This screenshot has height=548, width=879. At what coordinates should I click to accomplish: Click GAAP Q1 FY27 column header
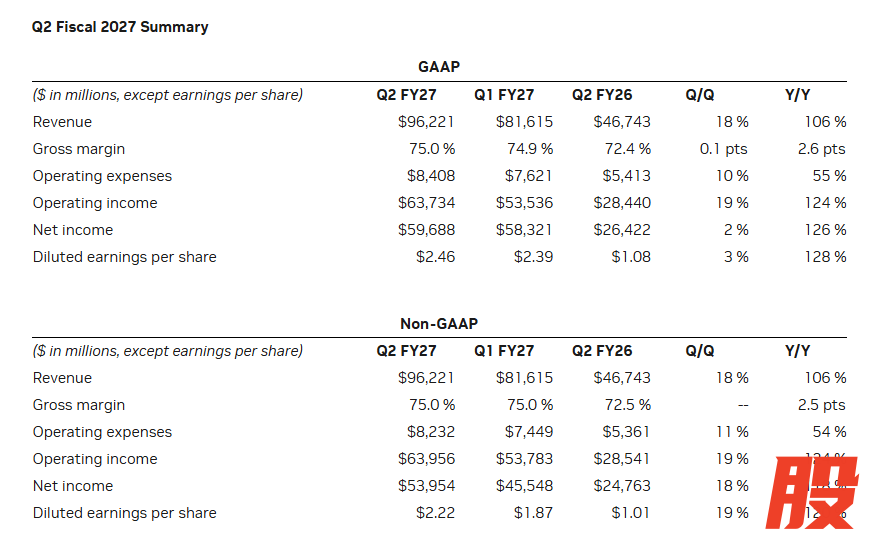(504, 95)
